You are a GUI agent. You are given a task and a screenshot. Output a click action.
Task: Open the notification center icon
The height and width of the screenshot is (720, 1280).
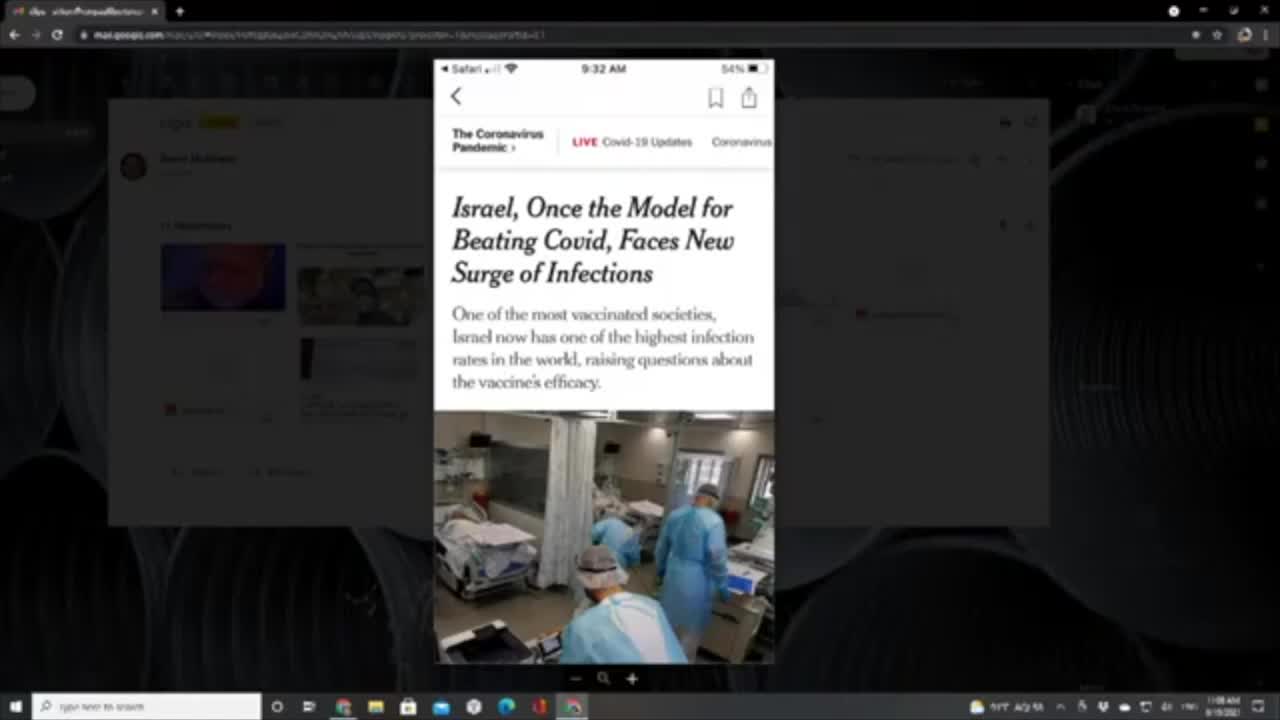pos(1258,707)
